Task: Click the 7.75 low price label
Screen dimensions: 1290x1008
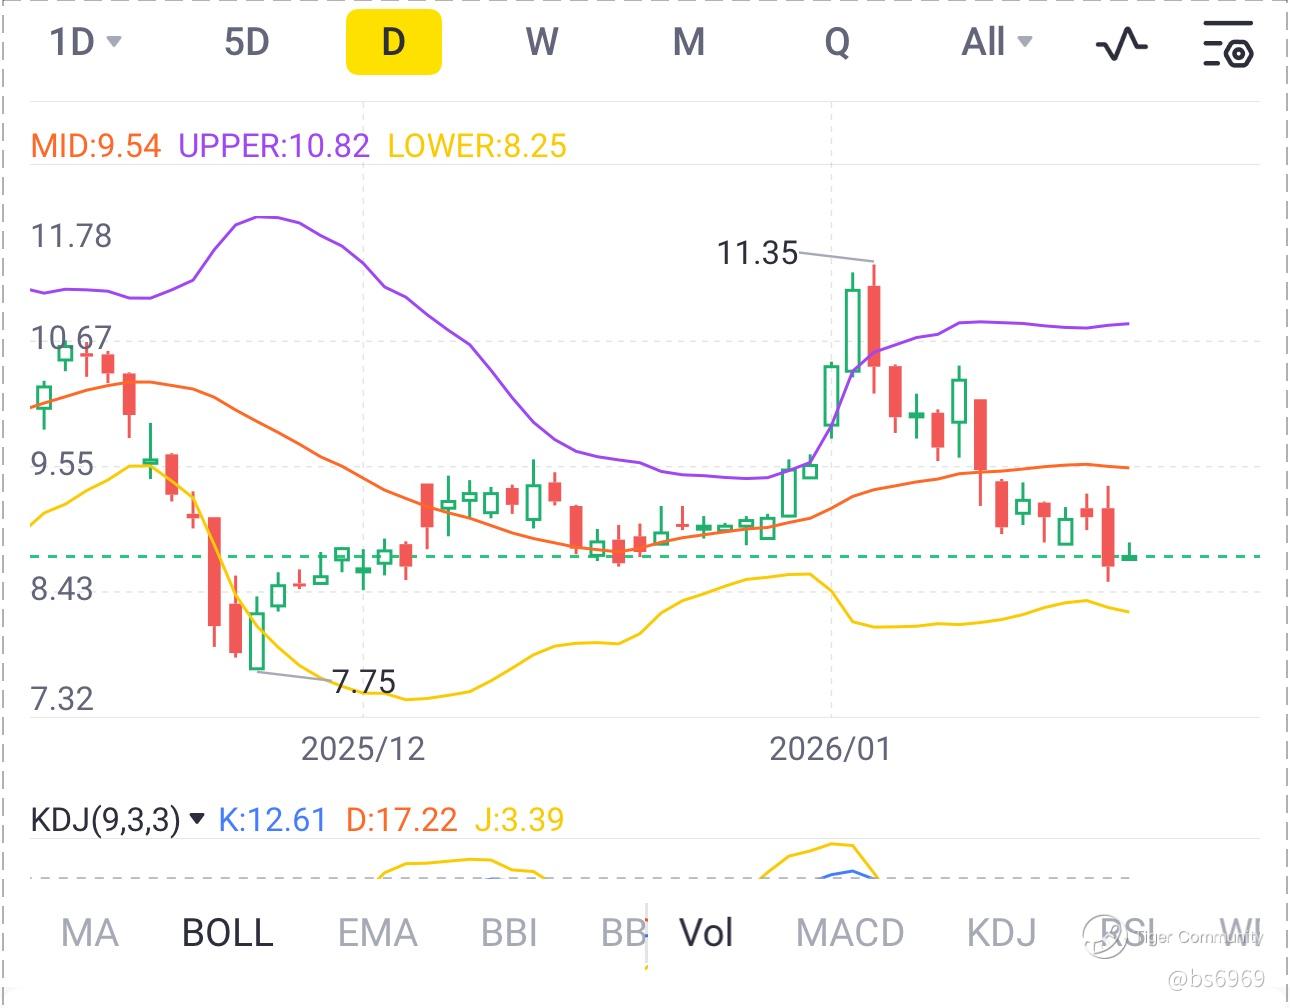Action: tap(364, 682)
